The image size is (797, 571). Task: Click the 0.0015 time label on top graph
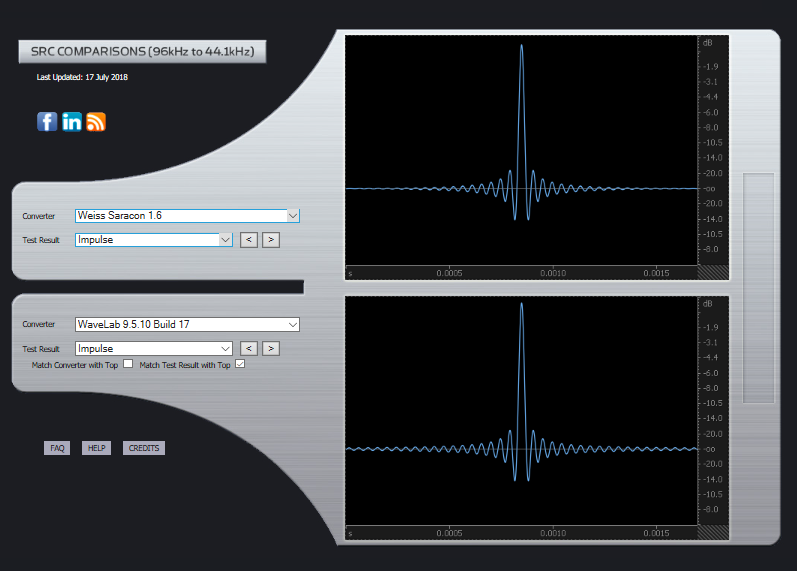(656, 273)
